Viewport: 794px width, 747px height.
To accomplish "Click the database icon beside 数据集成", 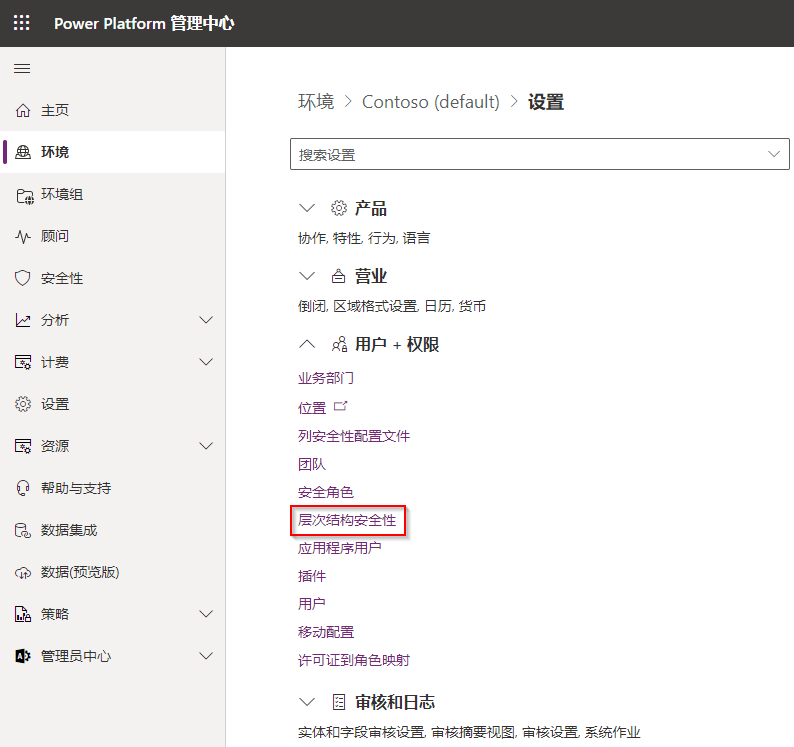I will [23, 530].
